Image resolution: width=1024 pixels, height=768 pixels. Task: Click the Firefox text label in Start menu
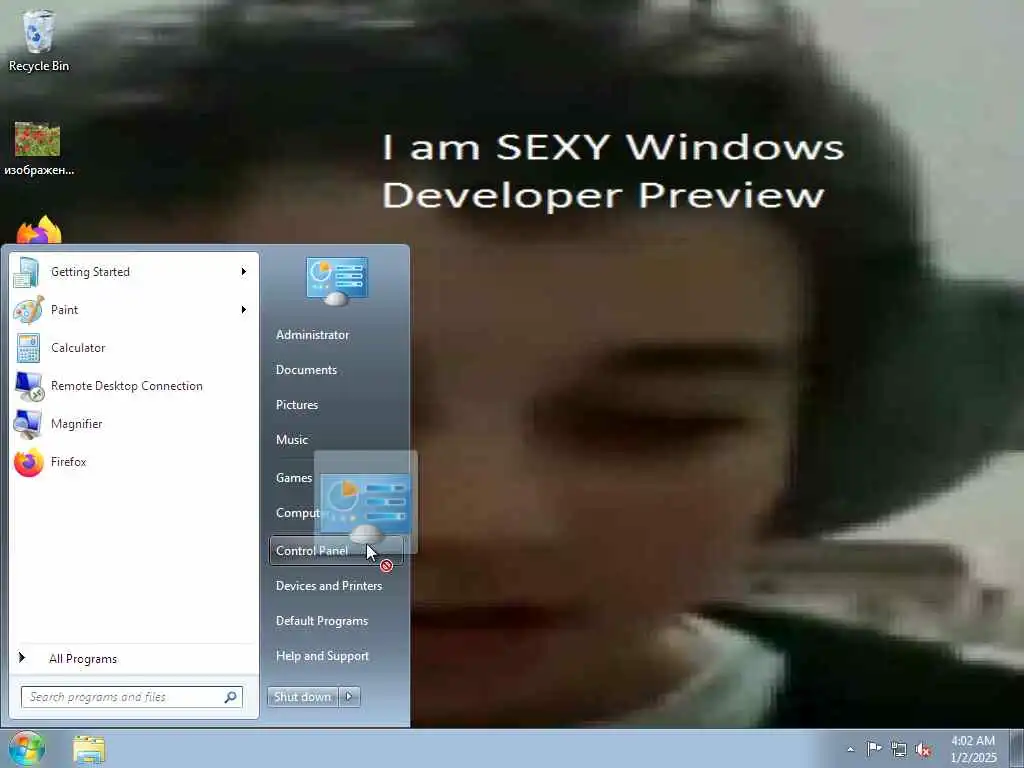tap(69, 462)
